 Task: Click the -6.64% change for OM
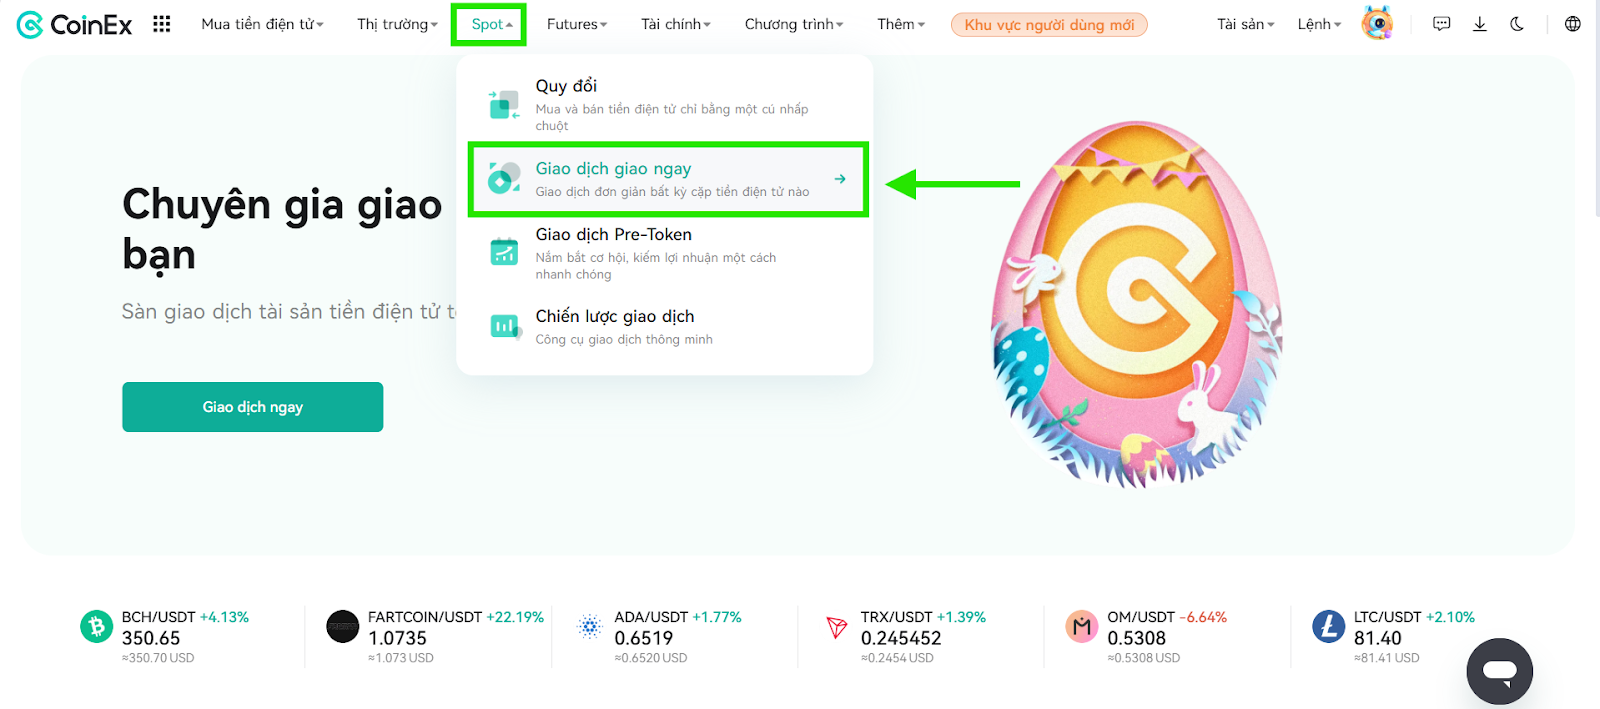point(1203,617)
